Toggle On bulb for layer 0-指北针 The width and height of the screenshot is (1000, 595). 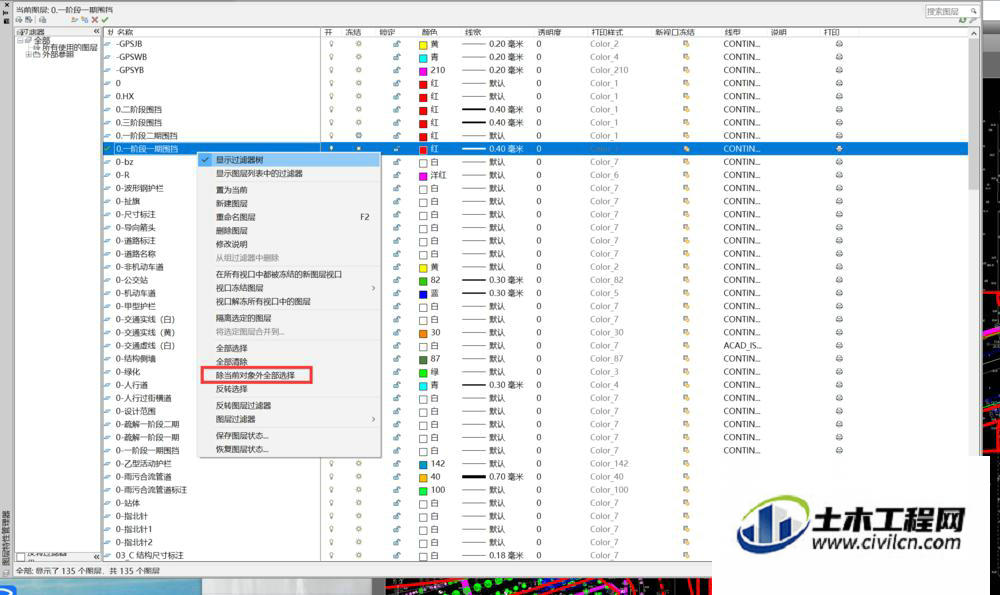(x=331, y=516)
